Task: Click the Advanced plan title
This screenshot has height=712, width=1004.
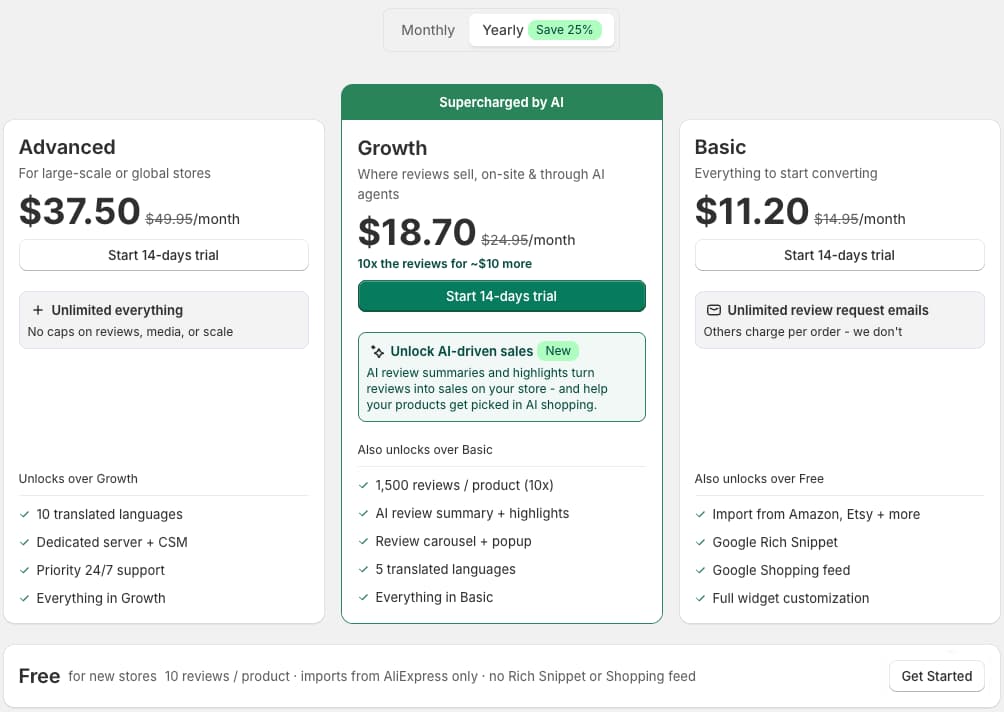Action: (x=67, y=147)
